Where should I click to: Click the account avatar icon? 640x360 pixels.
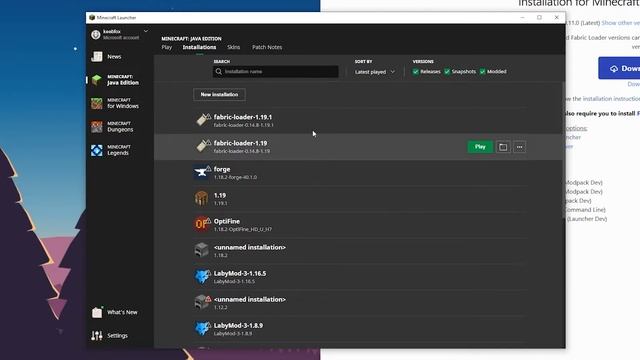pos(96,35)
